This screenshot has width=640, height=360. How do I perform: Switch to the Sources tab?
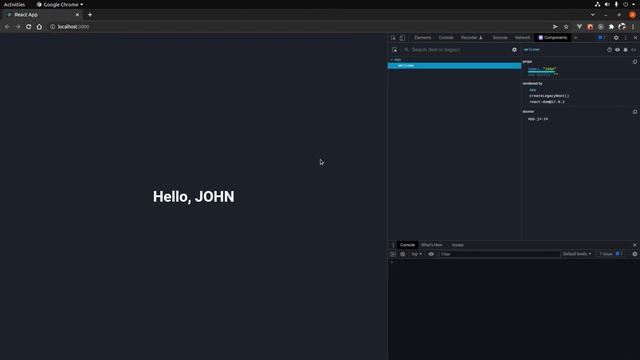coord(500,38)
